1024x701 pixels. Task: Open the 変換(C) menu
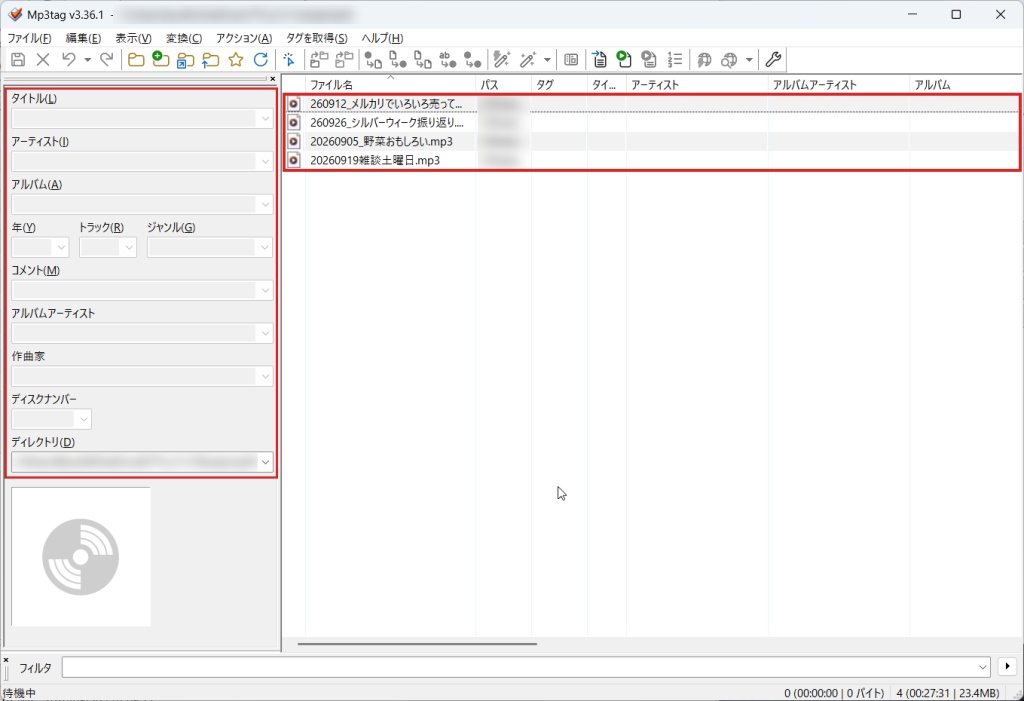pyautogui.click(x=184, y=38)
